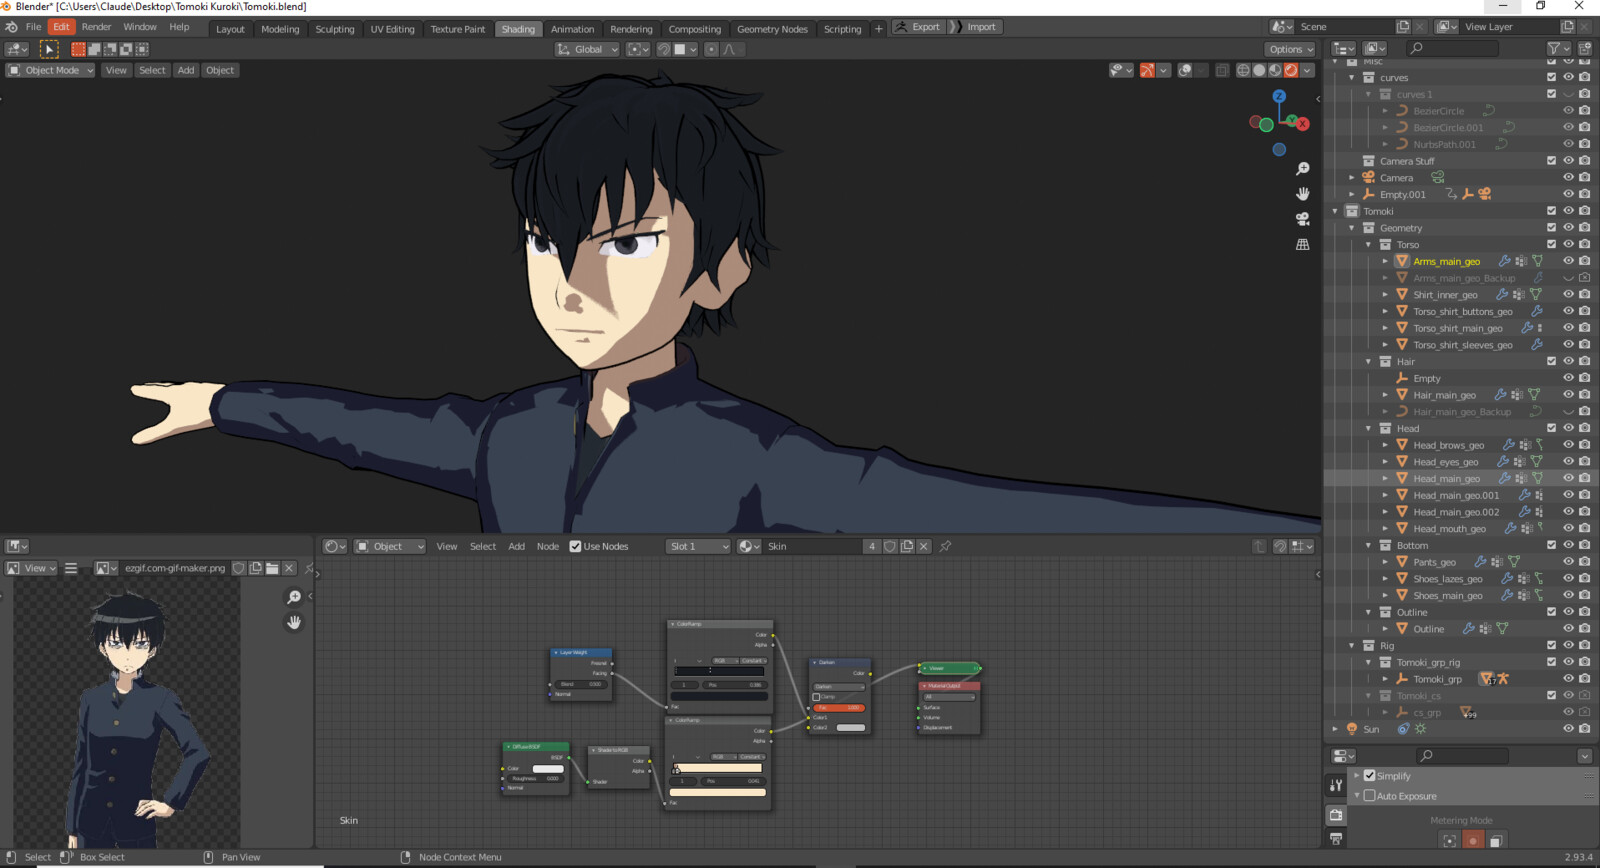This screenshot has height=868, width=1600.
Task: Uncheck the Use Nodes checkbox
Action: pyautogui.click(x=575, y=546)
